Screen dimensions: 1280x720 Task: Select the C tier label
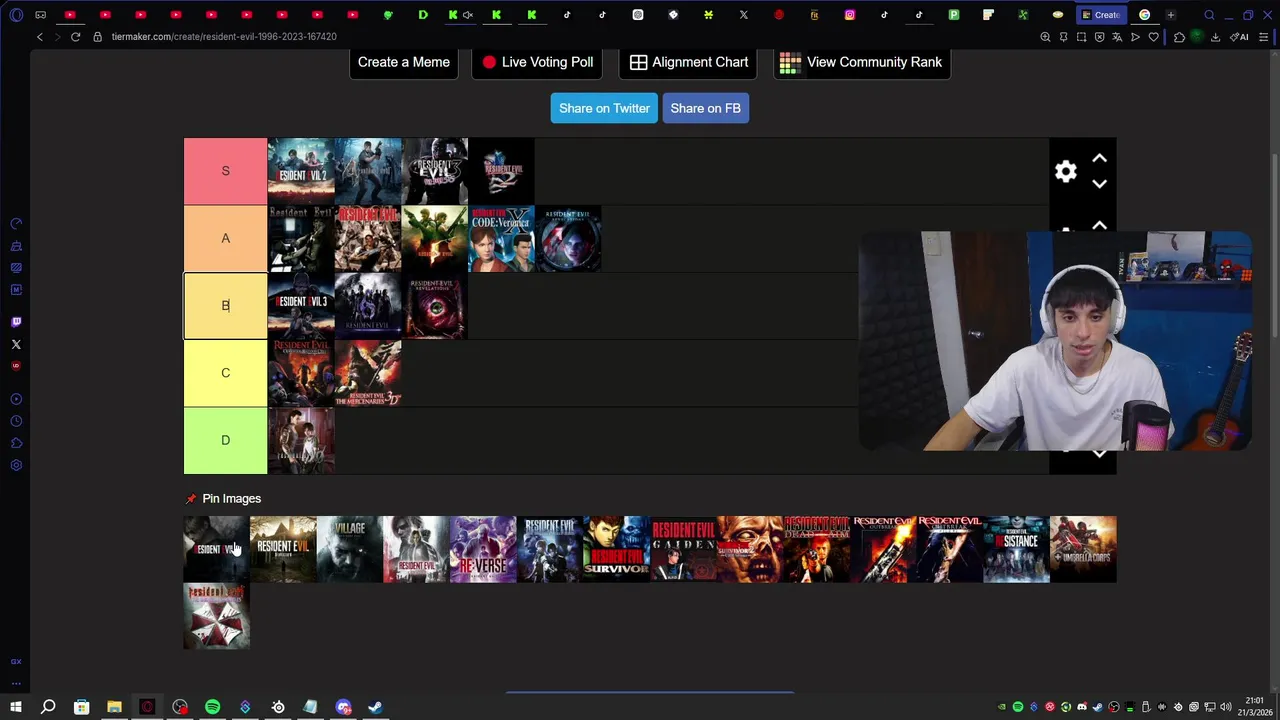pos(225,373)
